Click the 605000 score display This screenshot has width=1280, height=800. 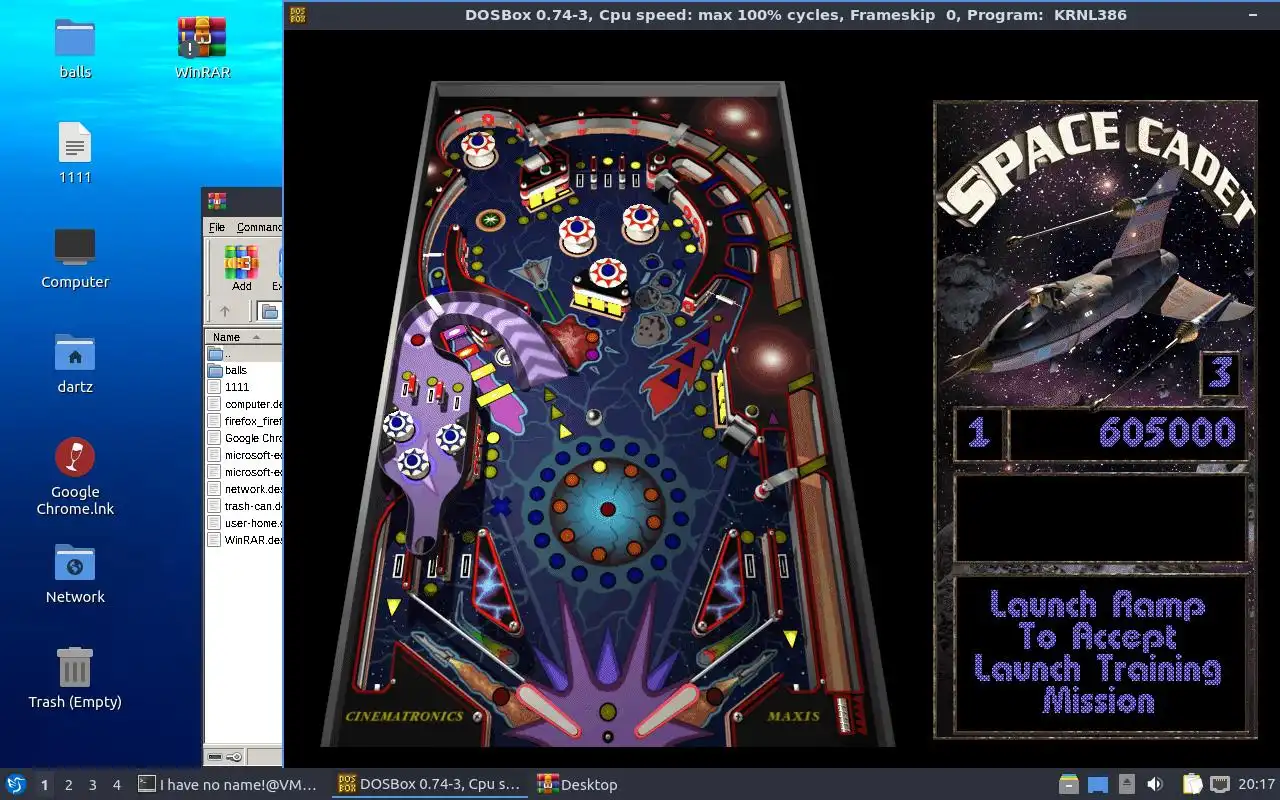point(1129,433)
